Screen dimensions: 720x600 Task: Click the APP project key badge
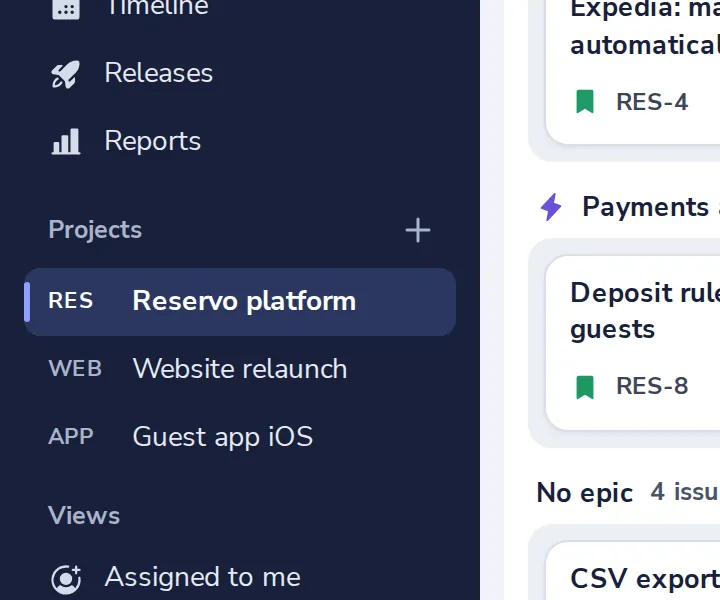click(x=71, y=436)
